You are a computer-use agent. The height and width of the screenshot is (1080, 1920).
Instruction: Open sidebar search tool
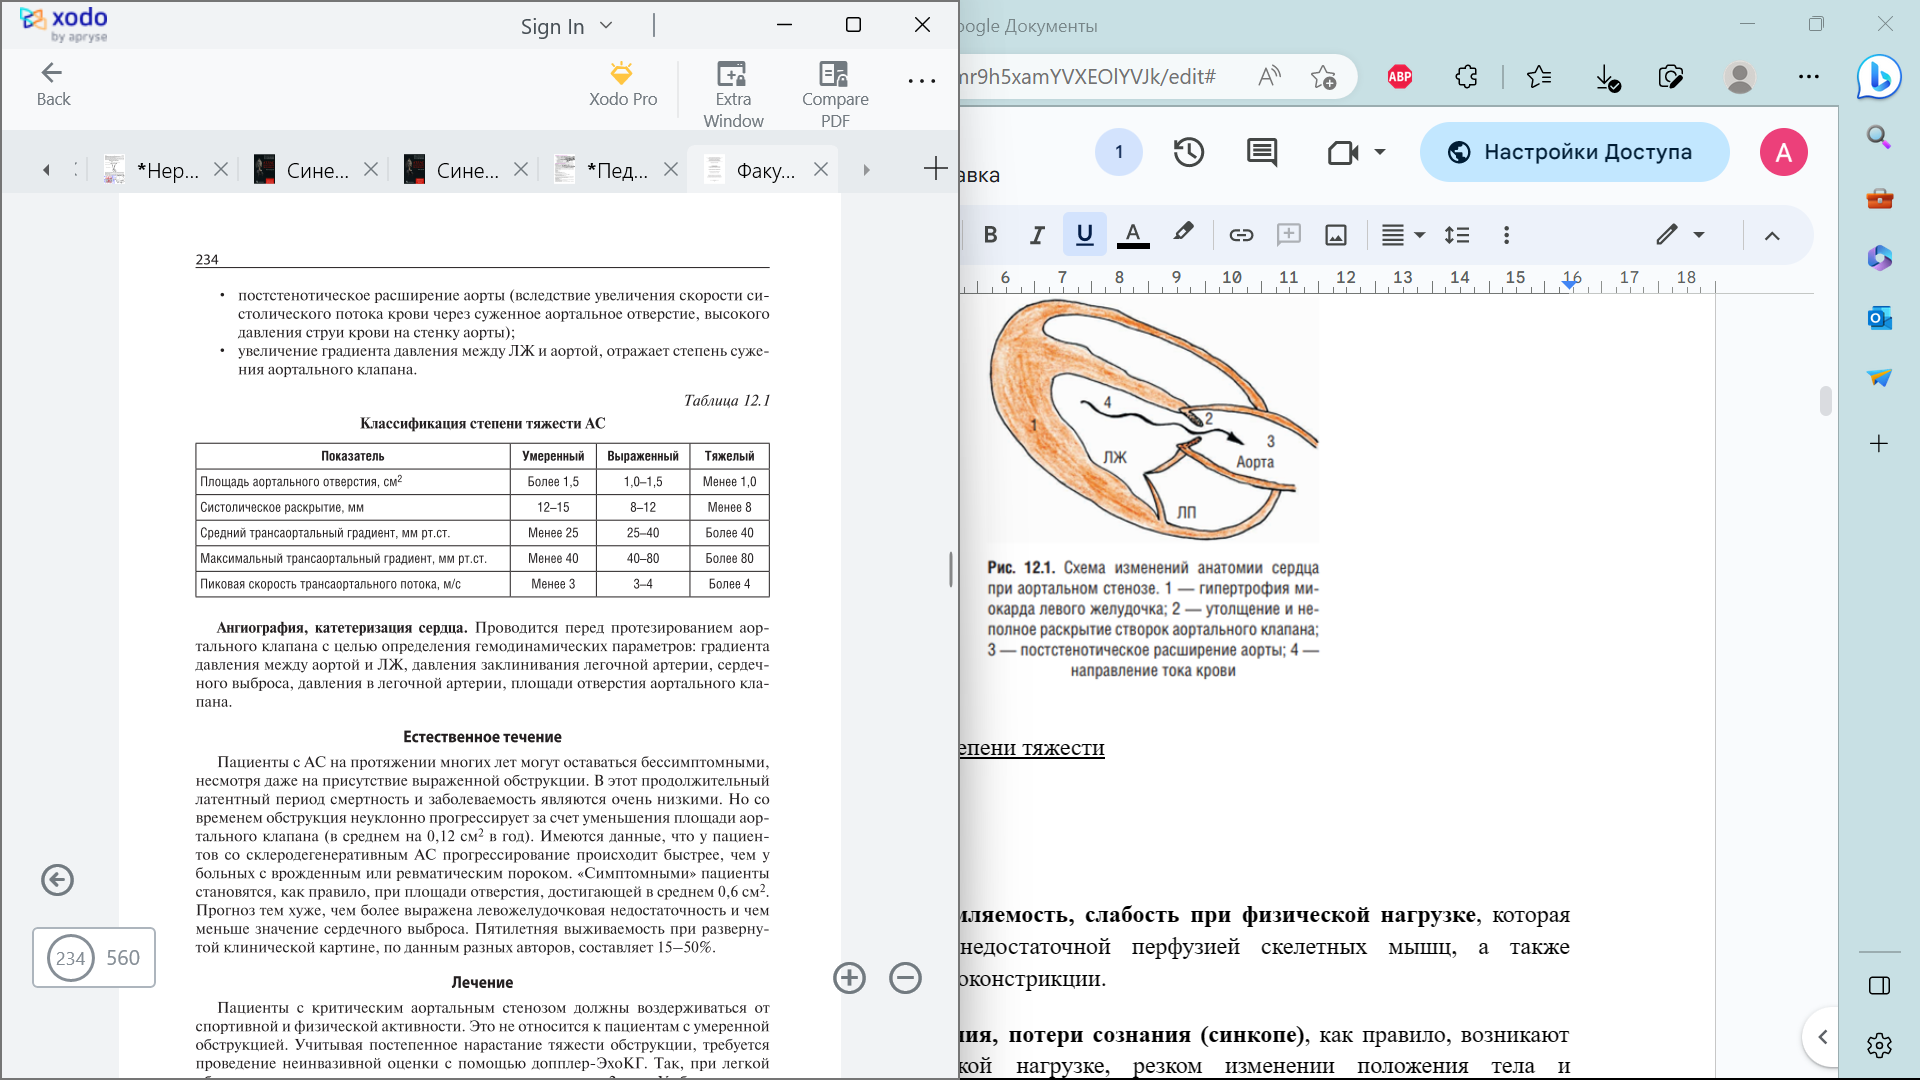[x=1879, y=137]
